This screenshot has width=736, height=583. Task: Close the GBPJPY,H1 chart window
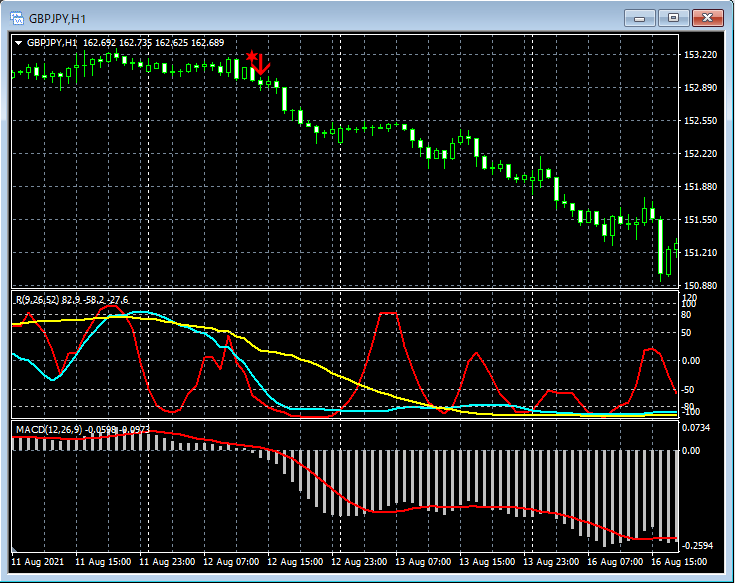(708, 18)
